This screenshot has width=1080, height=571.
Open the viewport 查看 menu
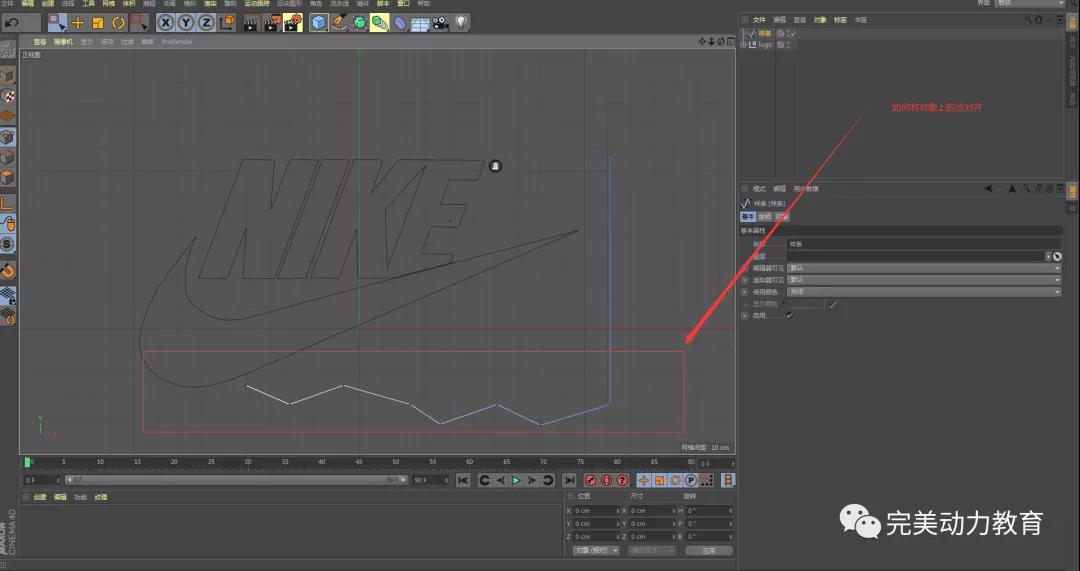pos(40,42)
